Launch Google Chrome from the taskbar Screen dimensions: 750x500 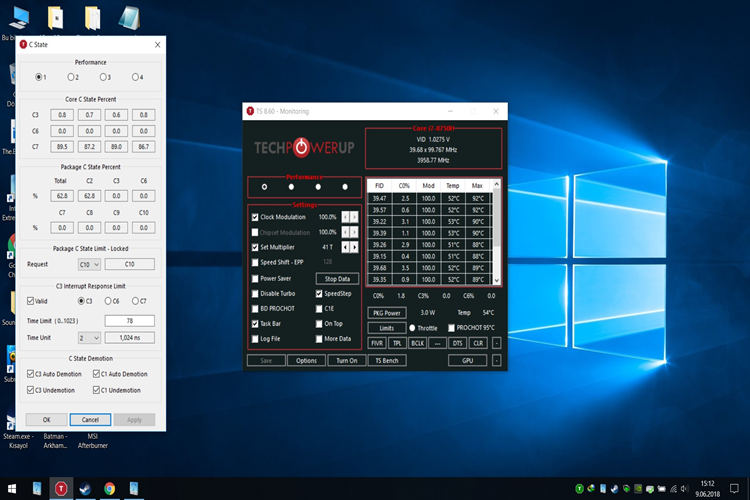pos(110,489)
